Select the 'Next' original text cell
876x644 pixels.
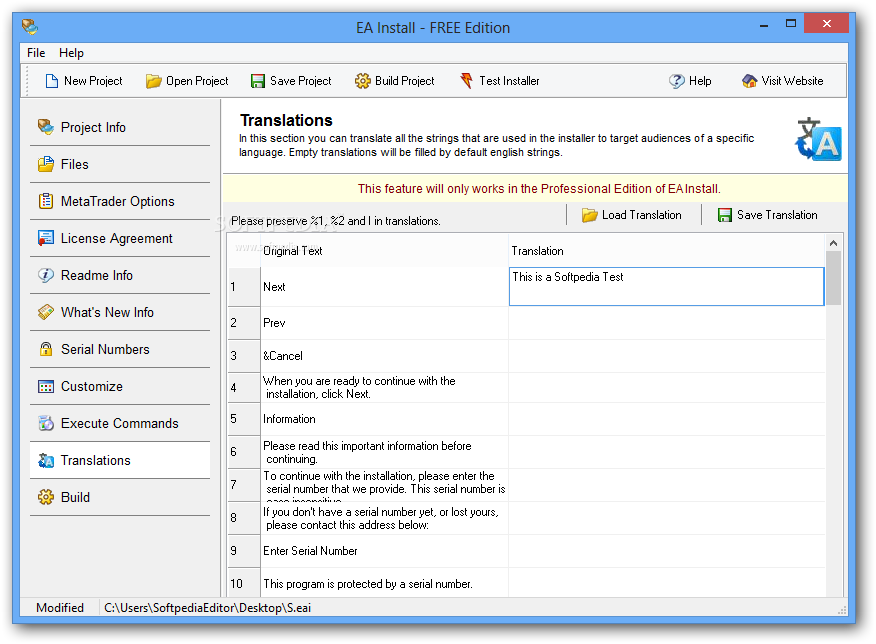pyautogui.click(x=384, y=287)
